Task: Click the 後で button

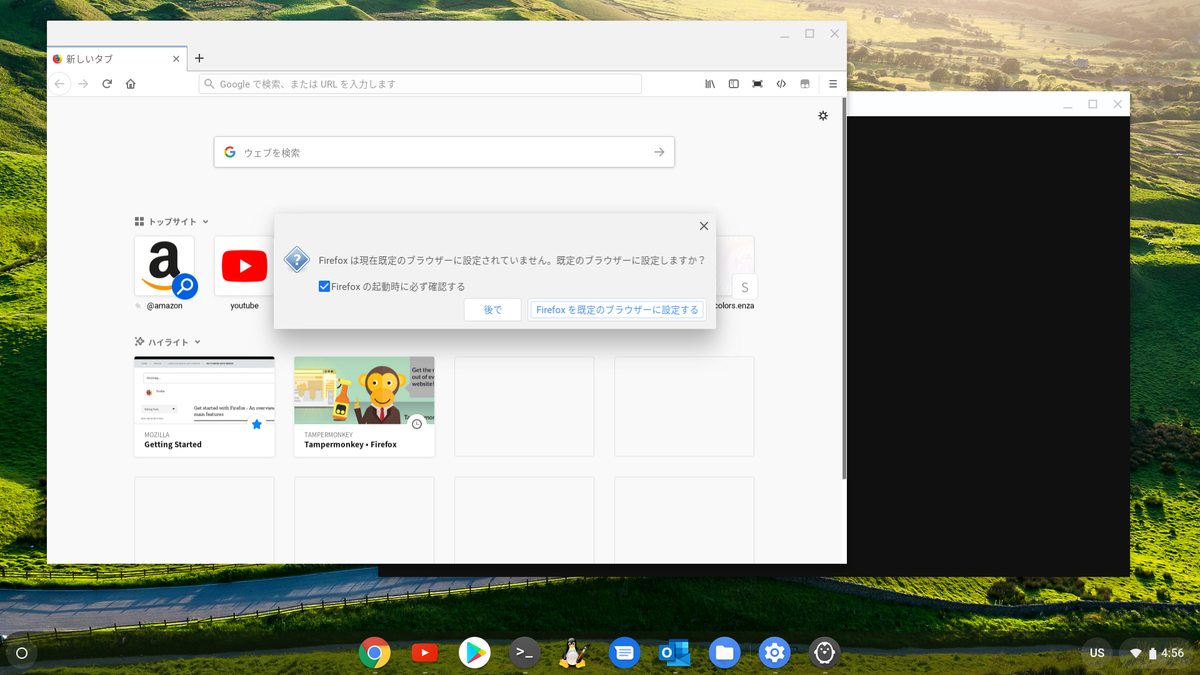Action: point(493,310)
